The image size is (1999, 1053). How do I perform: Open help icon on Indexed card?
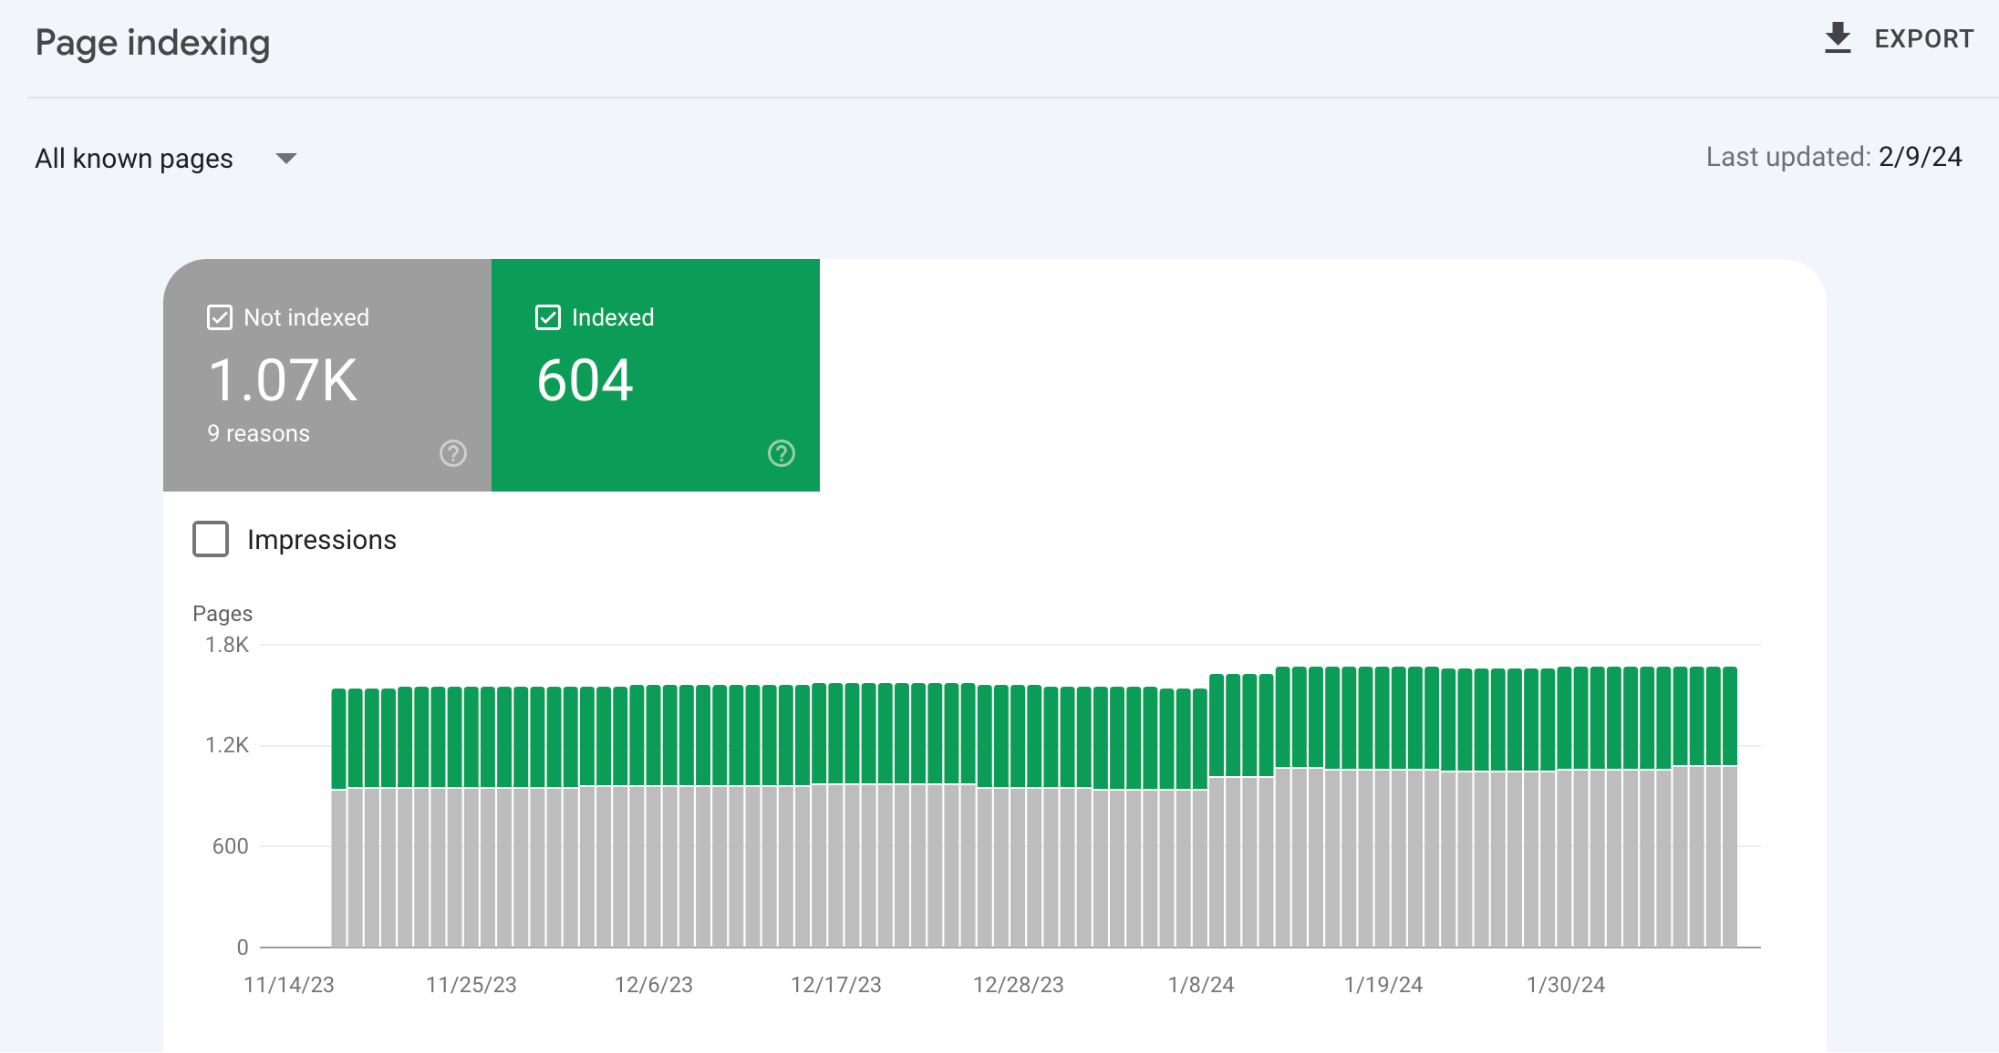pos(781,453)
